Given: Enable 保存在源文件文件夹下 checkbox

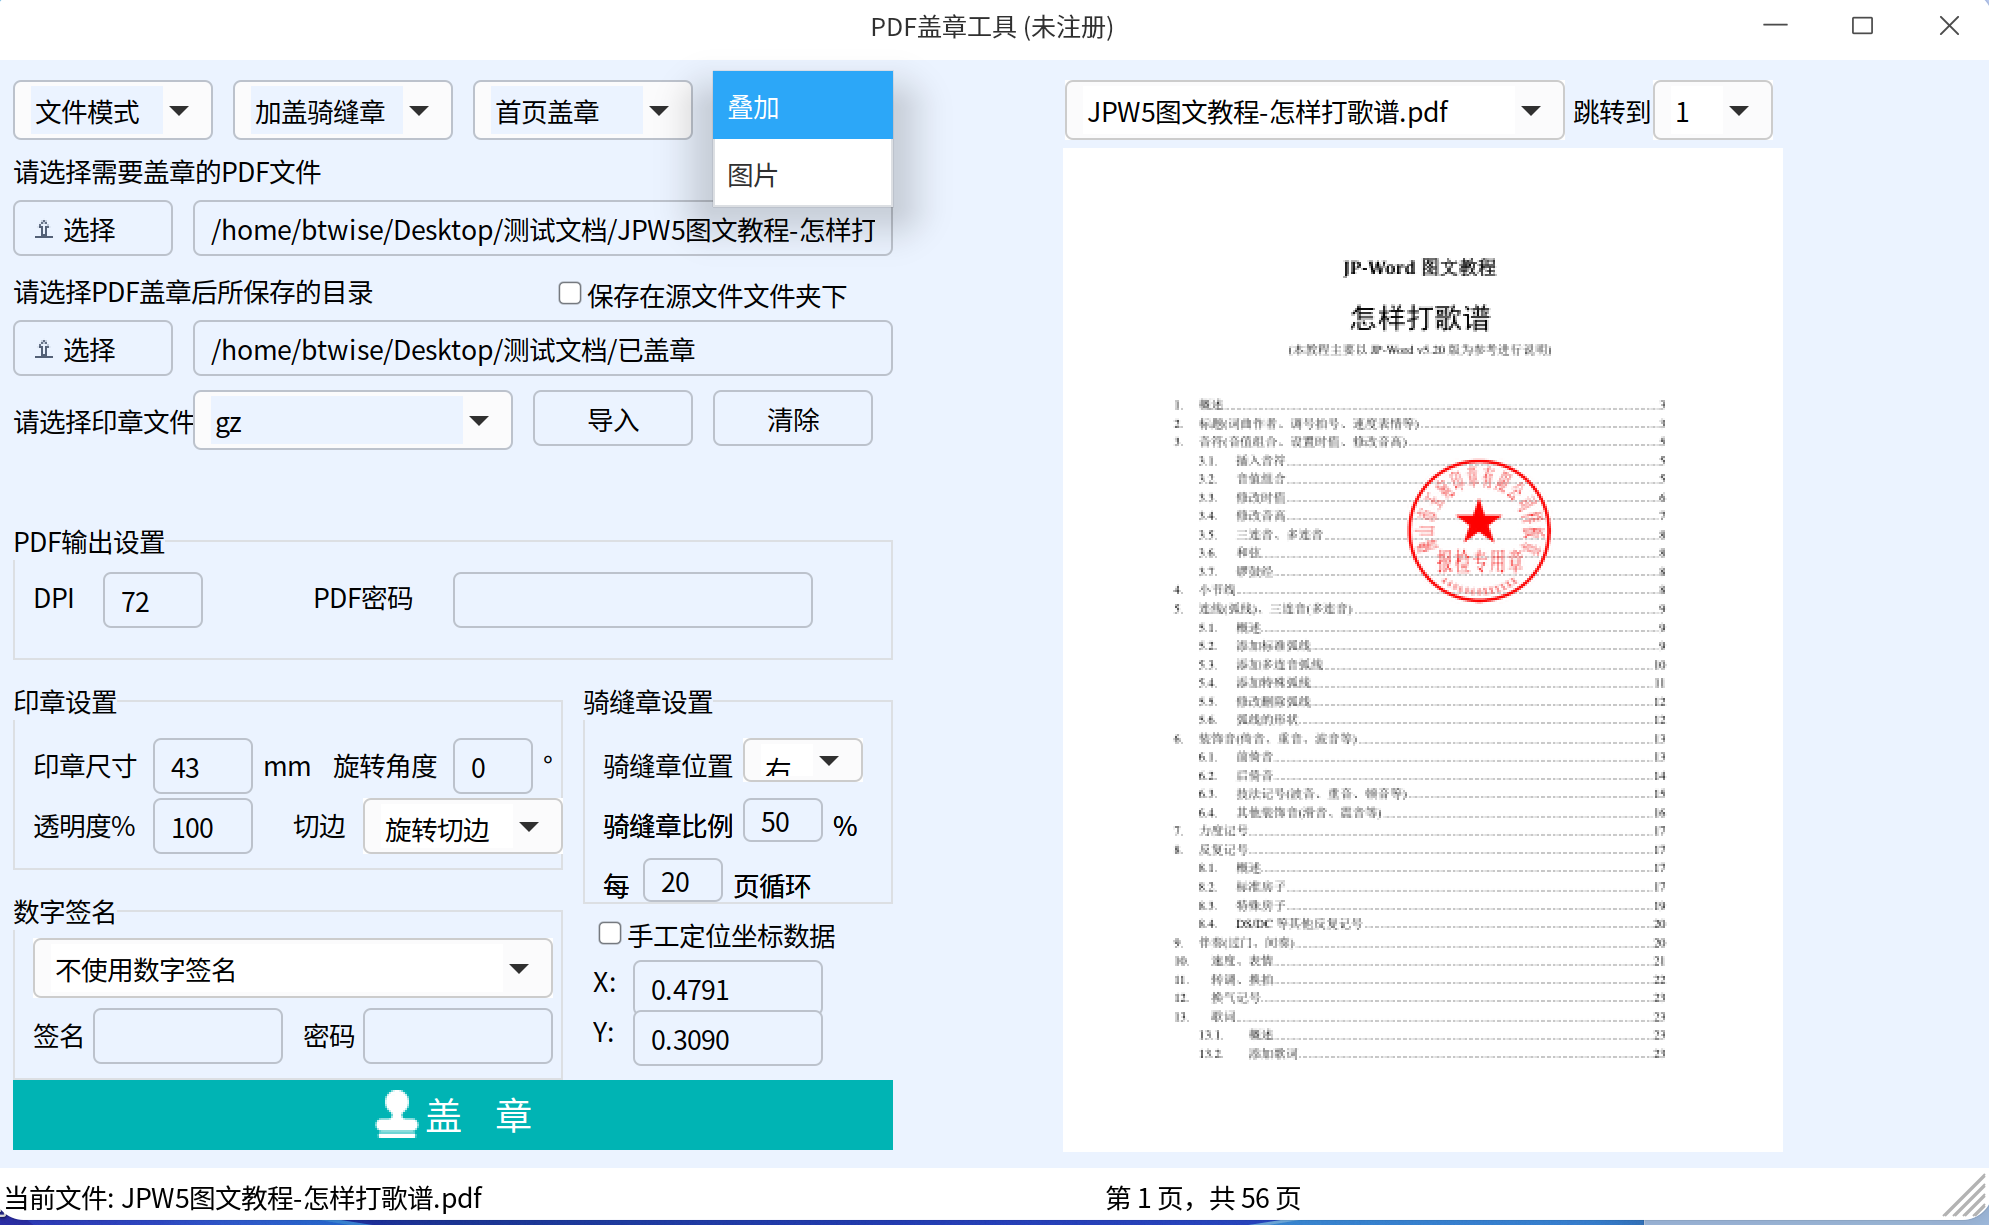Looking at the screenshot, I should coord(570,293).
